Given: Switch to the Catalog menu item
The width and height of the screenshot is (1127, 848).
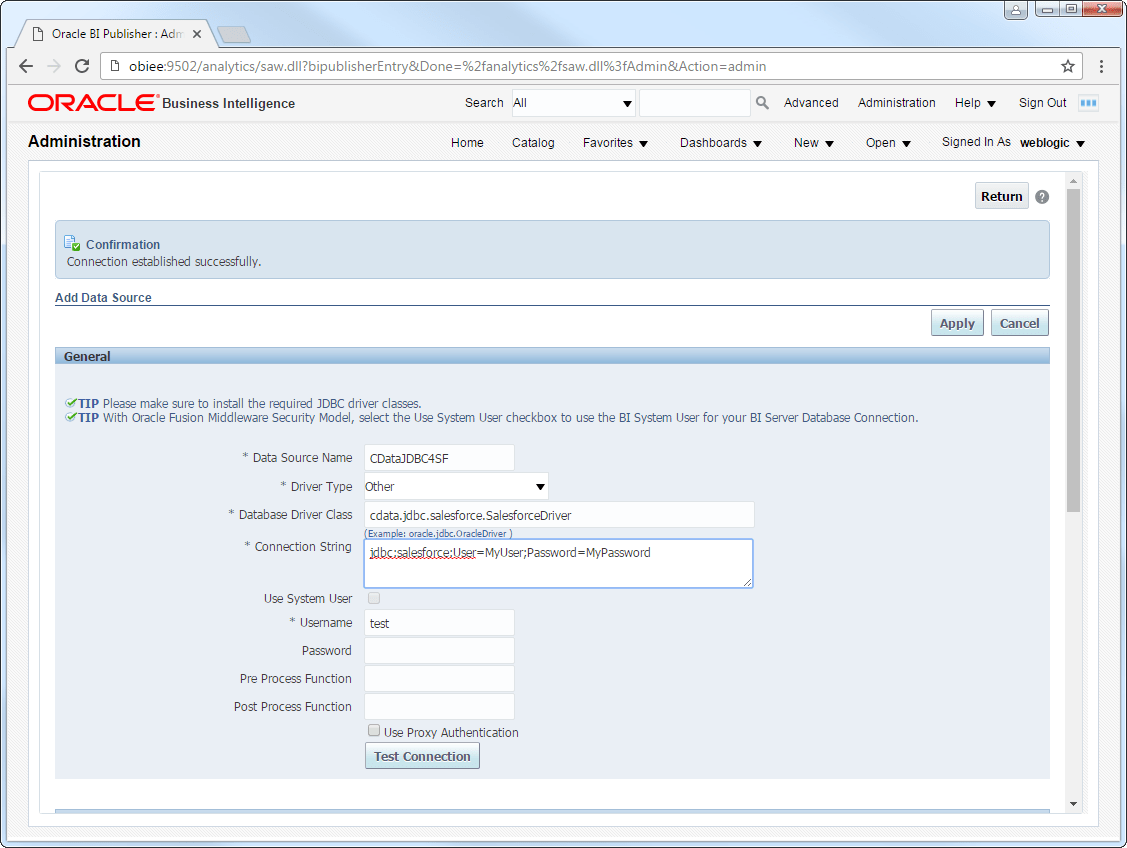Looking at the screenshot, I should pyautogui.click(x=533, y=143).
